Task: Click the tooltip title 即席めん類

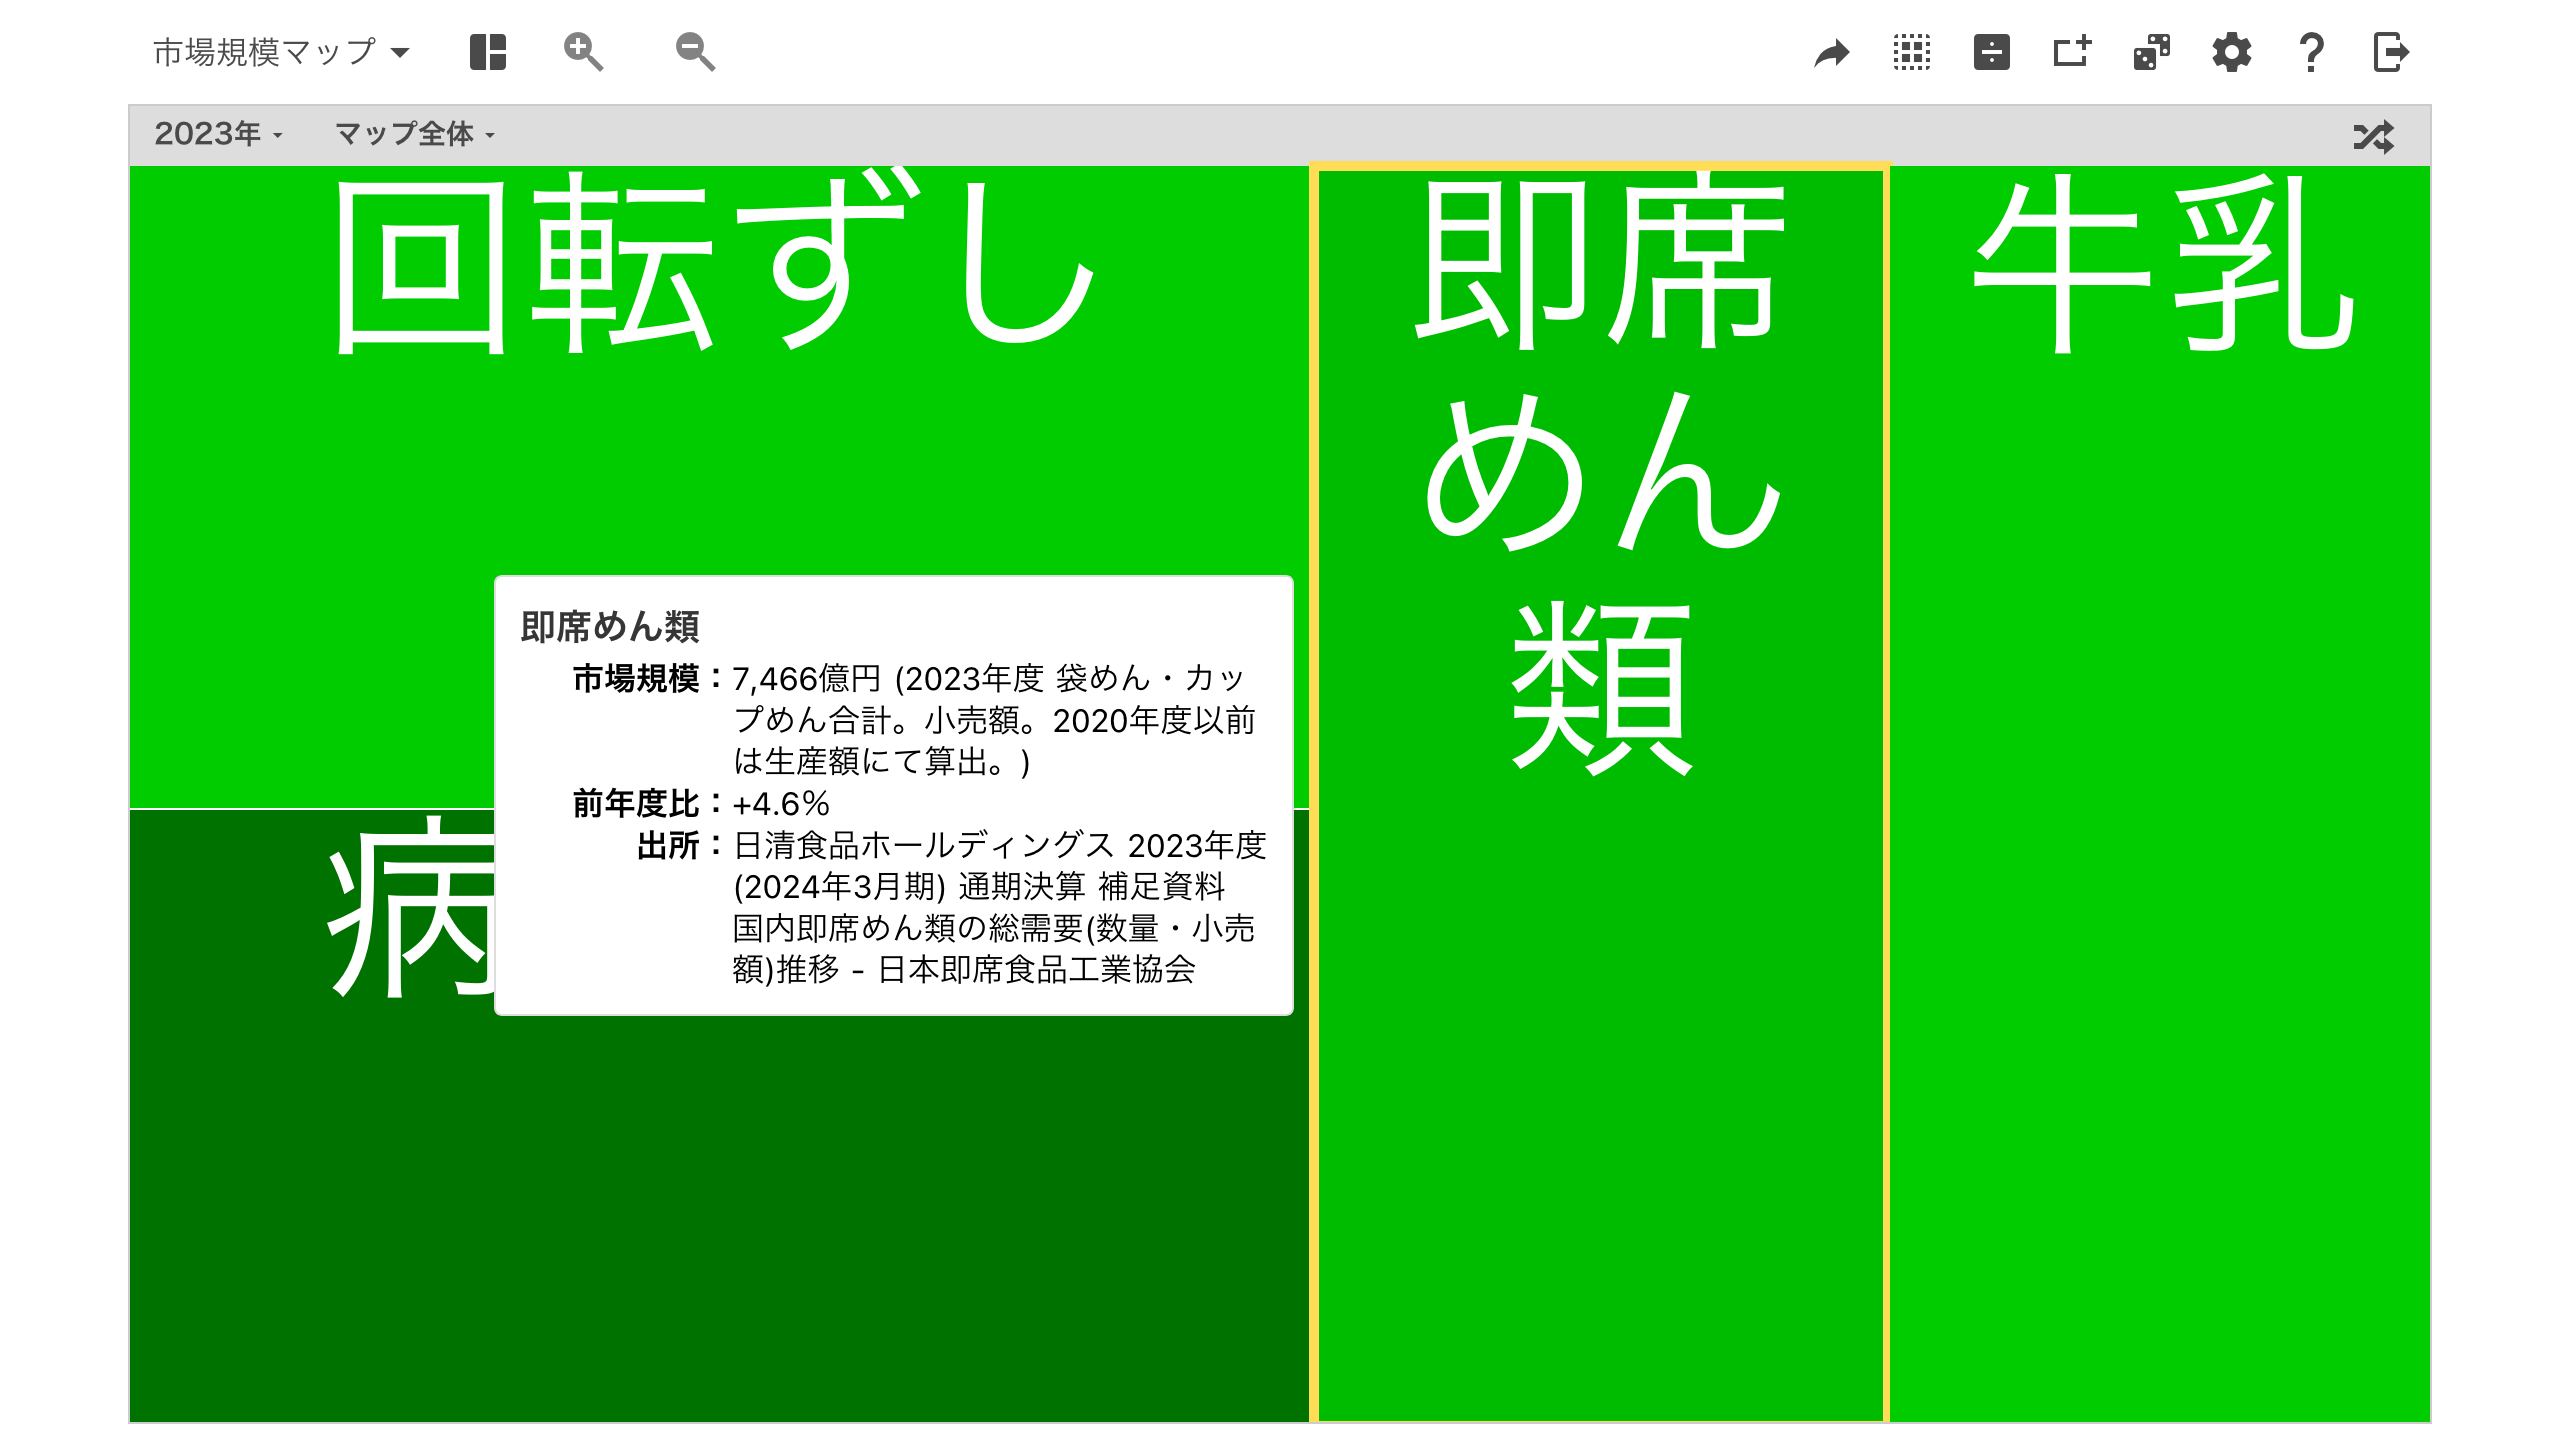Action: pos(610,627)
